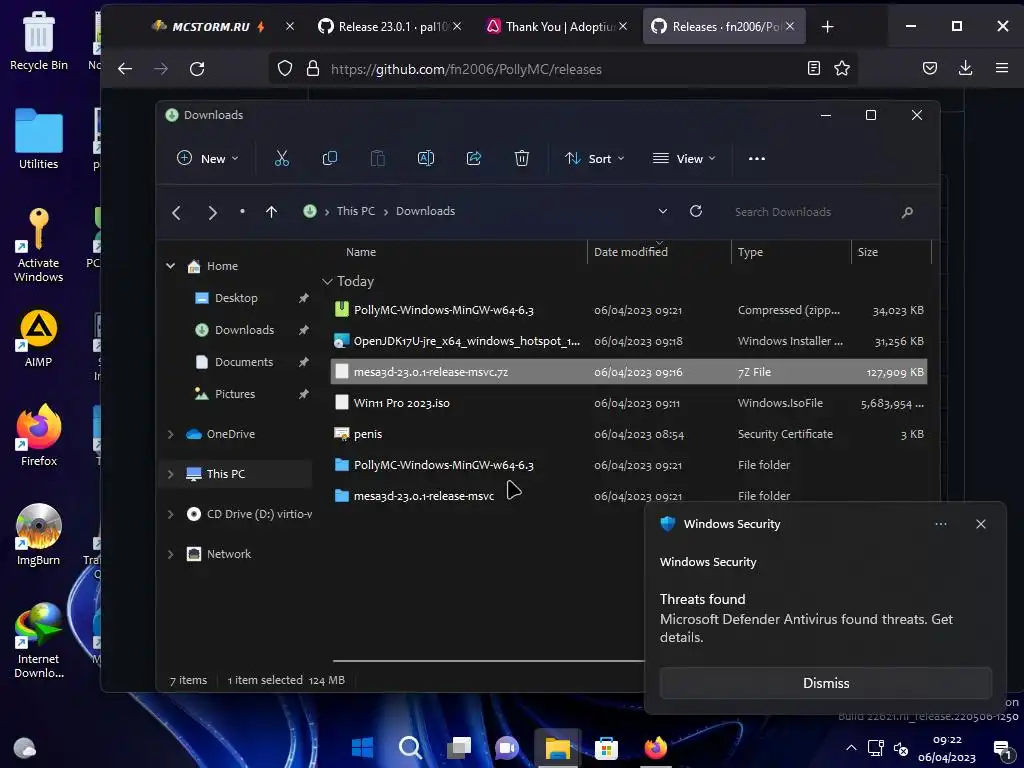The width and height of the screenshot is (1024, 768).
Task: Open the Recycle Bin desktop icon
Action: 39,40
